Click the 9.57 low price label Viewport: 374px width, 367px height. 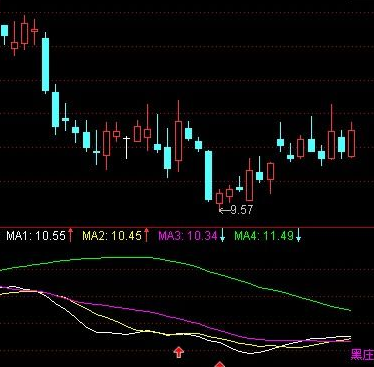[x=242, y=210]
